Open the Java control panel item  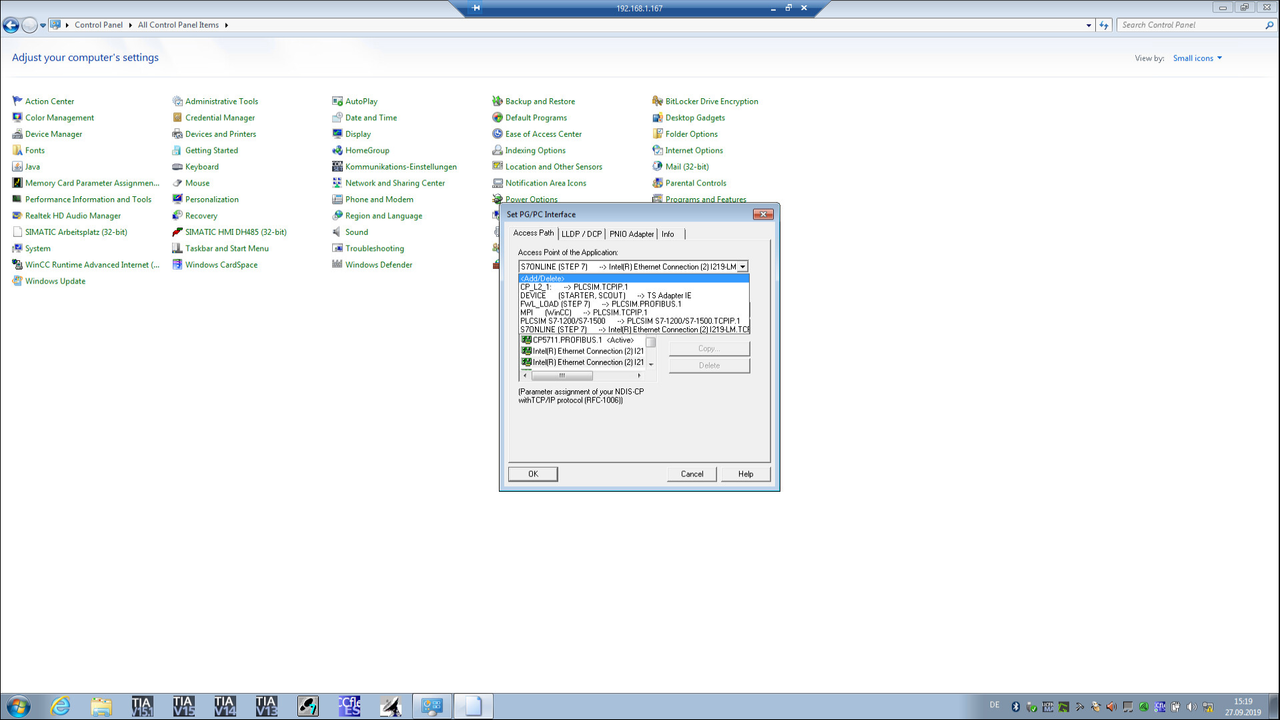coord(26,167)
